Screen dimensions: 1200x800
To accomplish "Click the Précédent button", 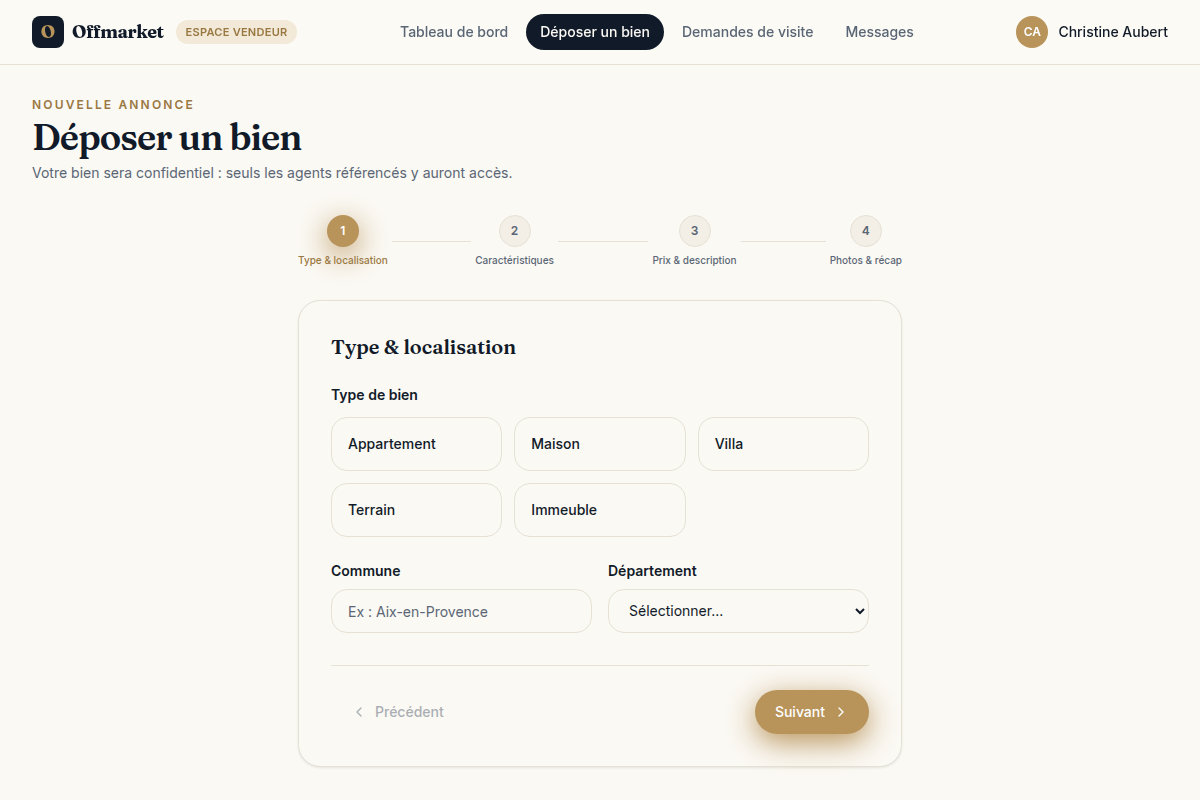I will point(398,712).
